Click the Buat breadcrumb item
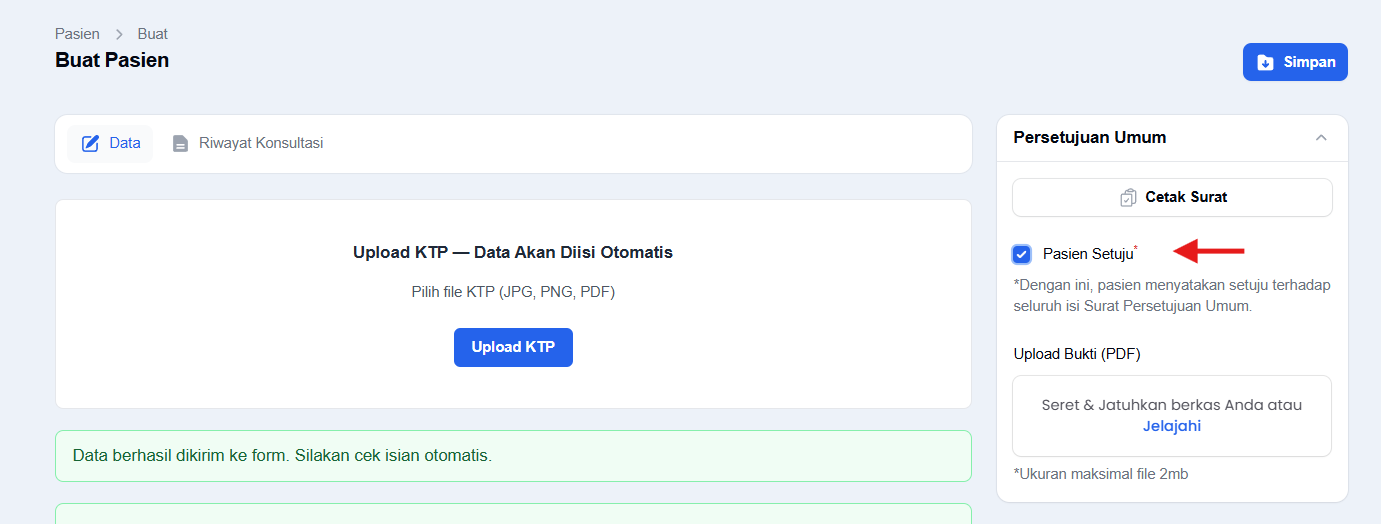 coord(153,34)
